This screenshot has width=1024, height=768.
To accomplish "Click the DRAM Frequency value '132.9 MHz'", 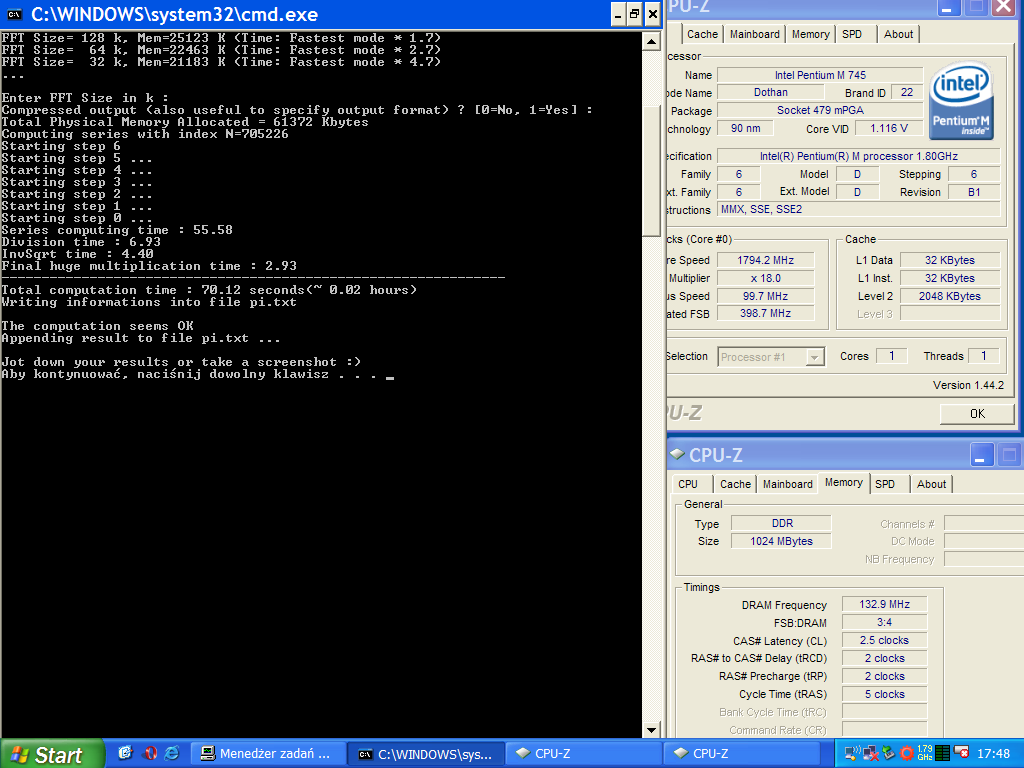I will click(x=884, y=604).
